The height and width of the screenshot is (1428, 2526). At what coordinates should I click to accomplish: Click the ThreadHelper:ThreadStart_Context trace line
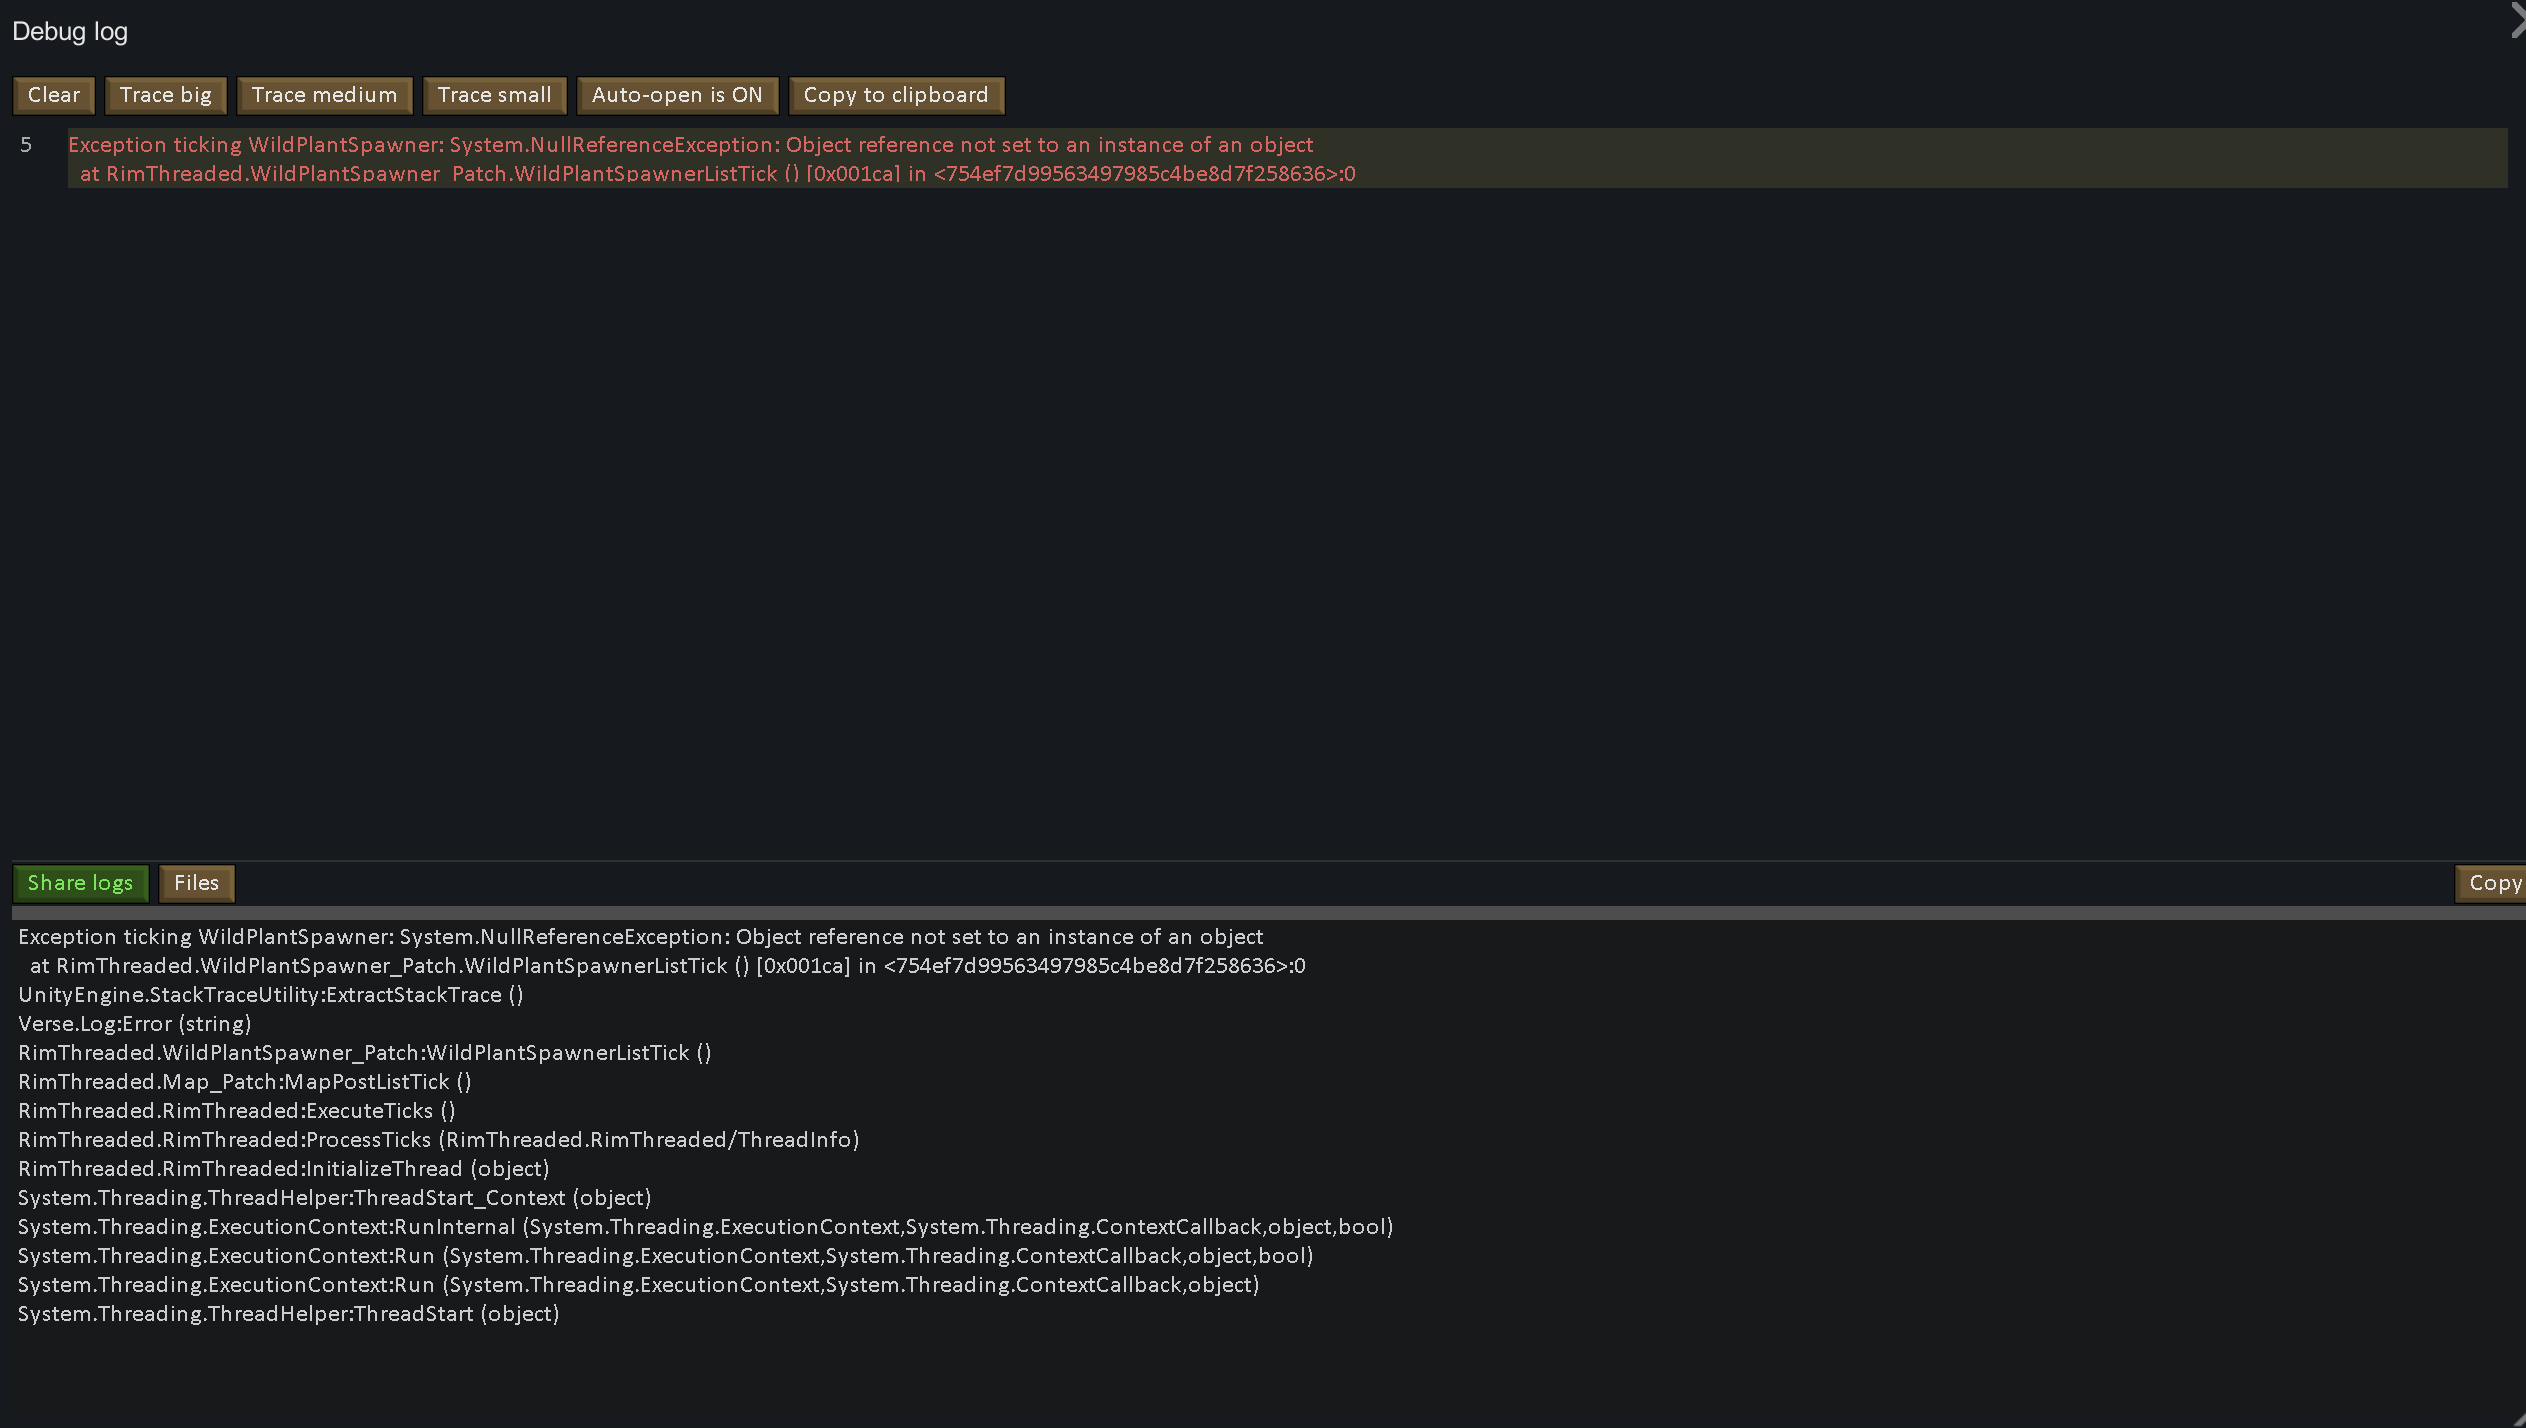pyautogui.click(x=334, y=1197)
